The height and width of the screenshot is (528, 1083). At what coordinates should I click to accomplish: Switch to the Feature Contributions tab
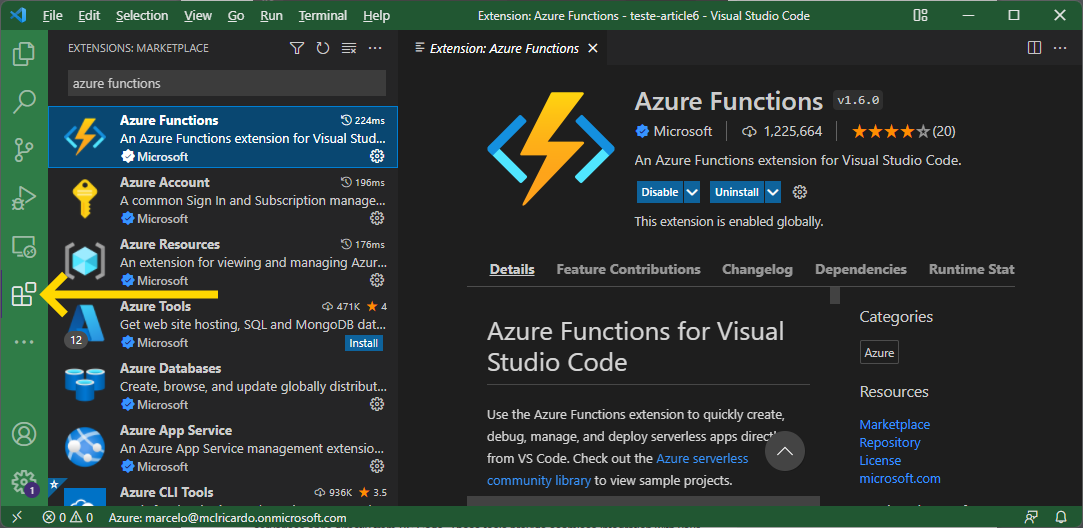pos(629,270)
